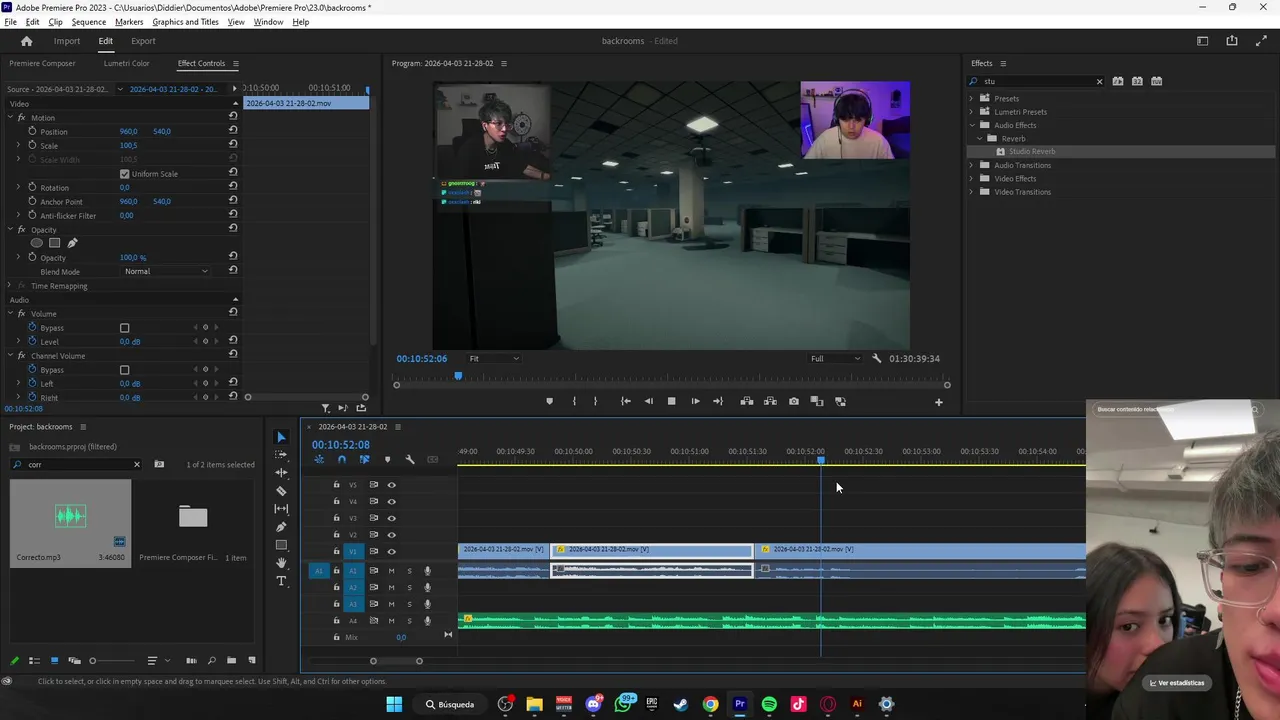Expand the Time Remapping effect
This screenshot has height=720, width=1280.
9,286
